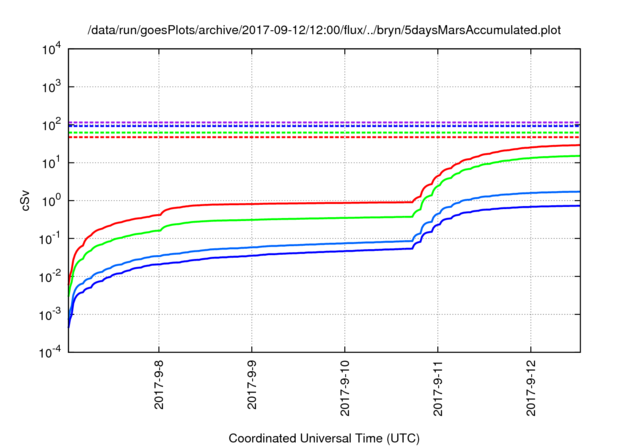Image resolution: width=640 pixels, height=448 pixels.
Task: Click the plot file path title
Action: pos(324,30)
